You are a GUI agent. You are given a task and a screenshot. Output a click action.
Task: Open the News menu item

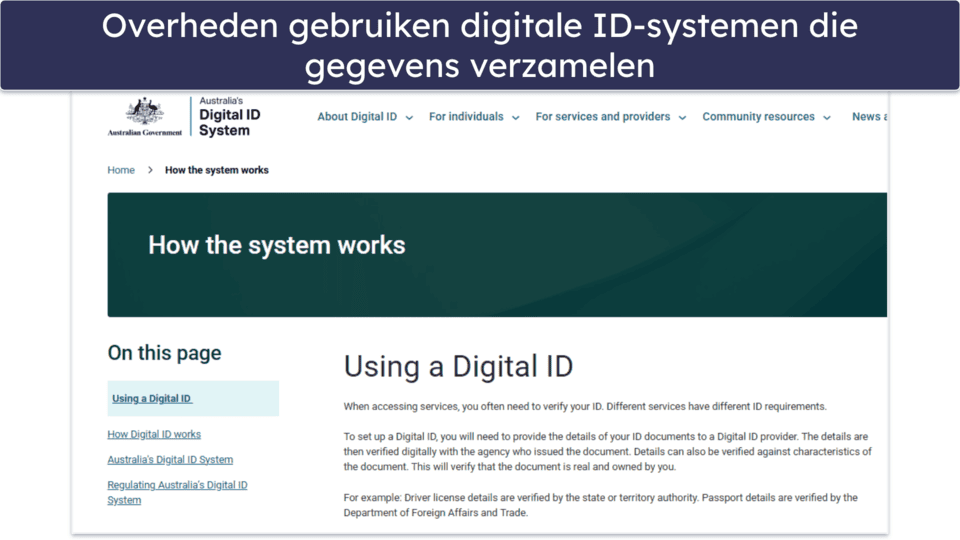(x=869, y=116)
